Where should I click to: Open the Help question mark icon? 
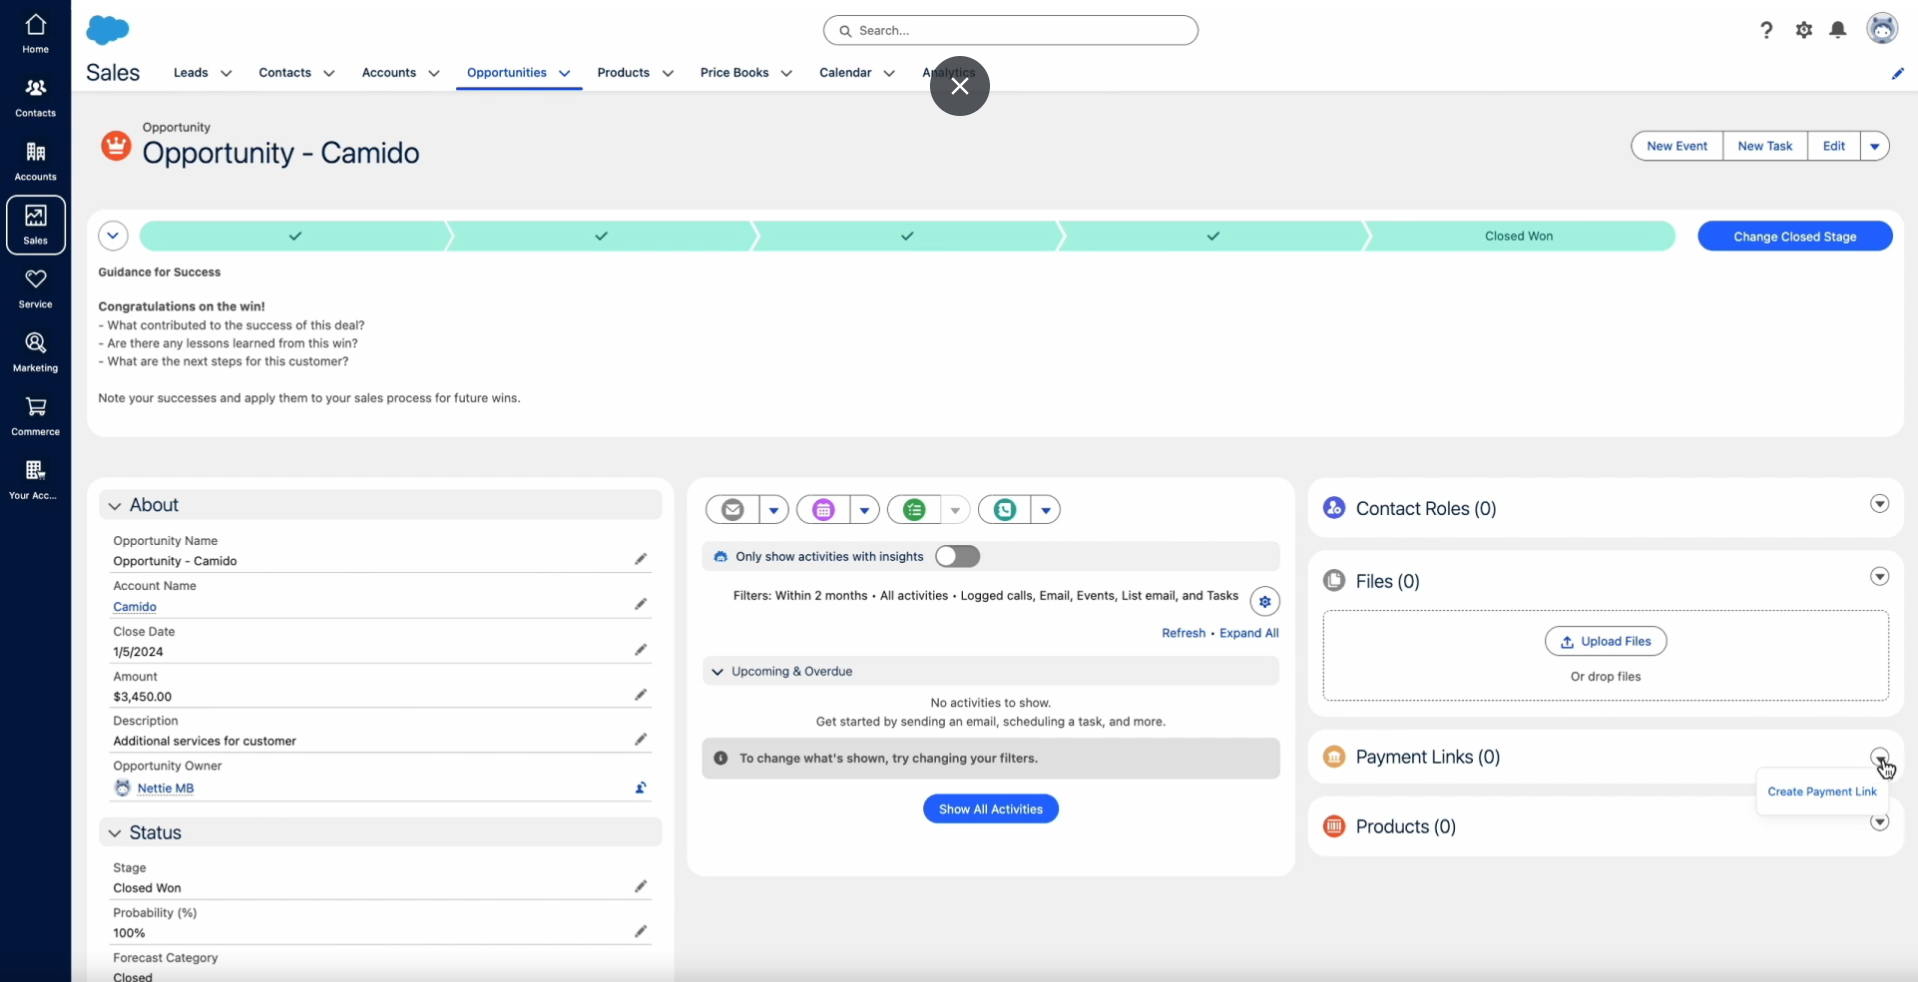click(1766, 30)
